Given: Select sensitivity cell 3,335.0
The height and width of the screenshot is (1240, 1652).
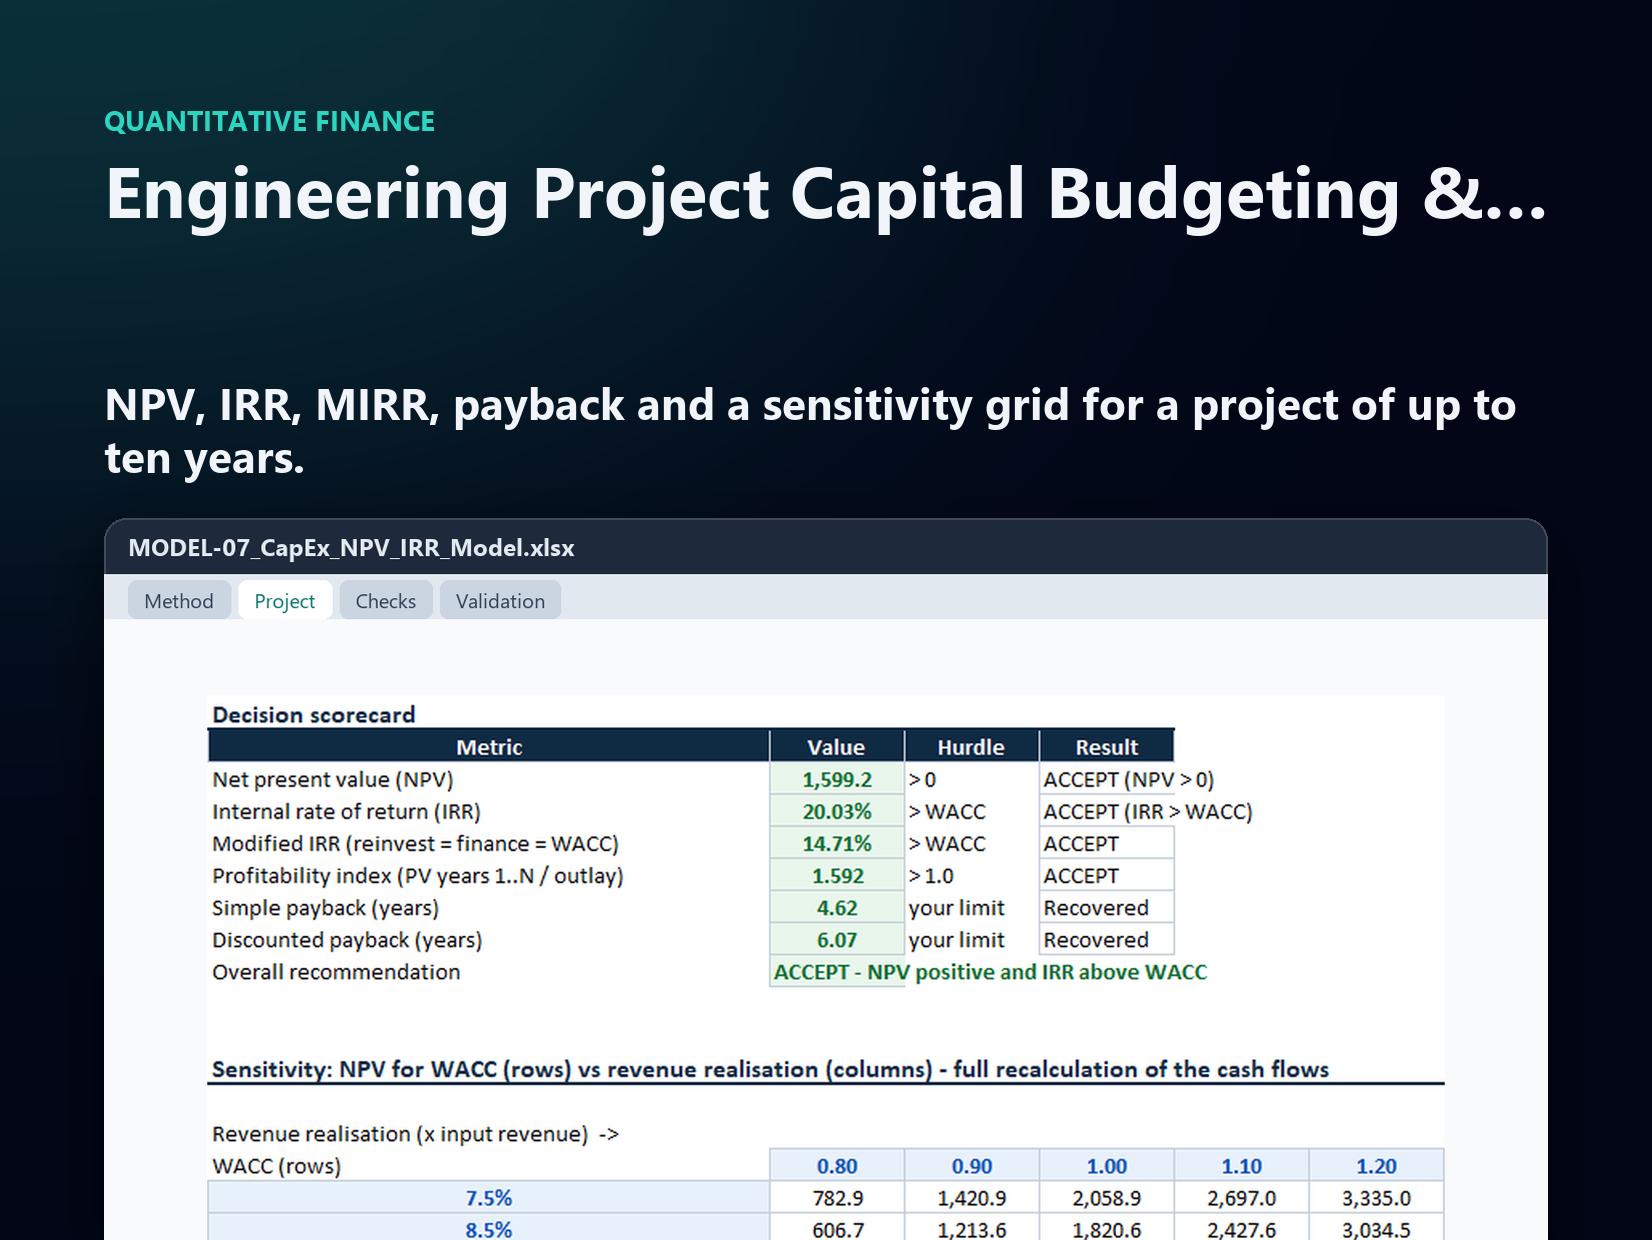Looking at the screenshot, I should [x=1376, y=1197].
